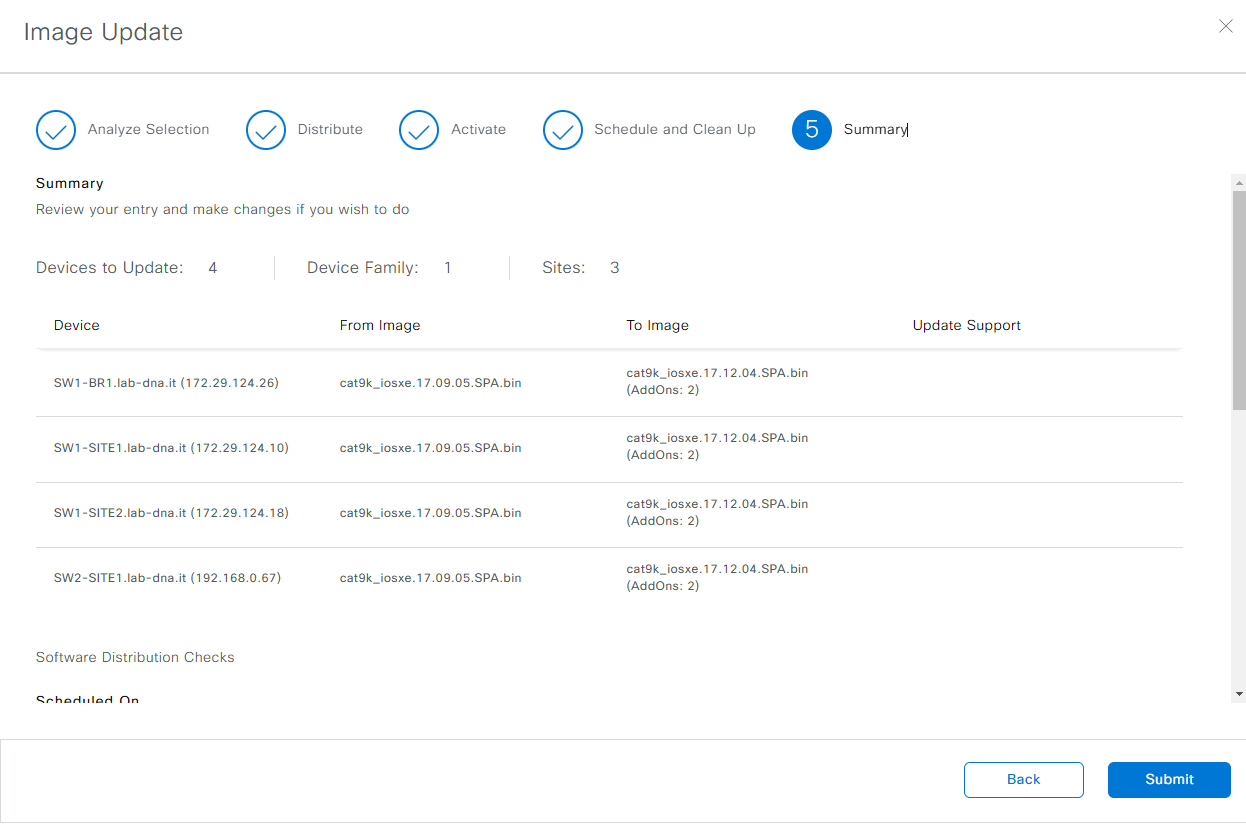Click the To Image value for SW2-SITE1
Image resolution: width=1246 pixels, height=840 pixels.
pos(718,577)
